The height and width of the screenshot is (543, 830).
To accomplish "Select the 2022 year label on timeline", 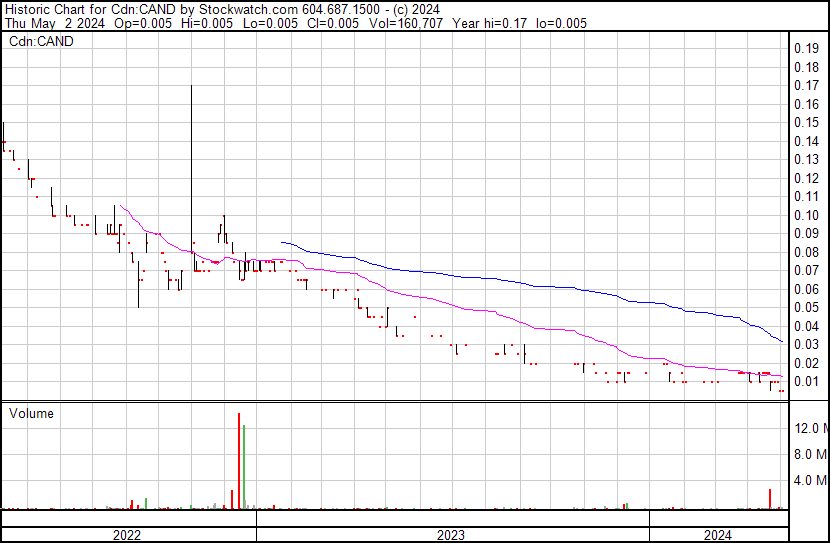I will click(126, 535).
